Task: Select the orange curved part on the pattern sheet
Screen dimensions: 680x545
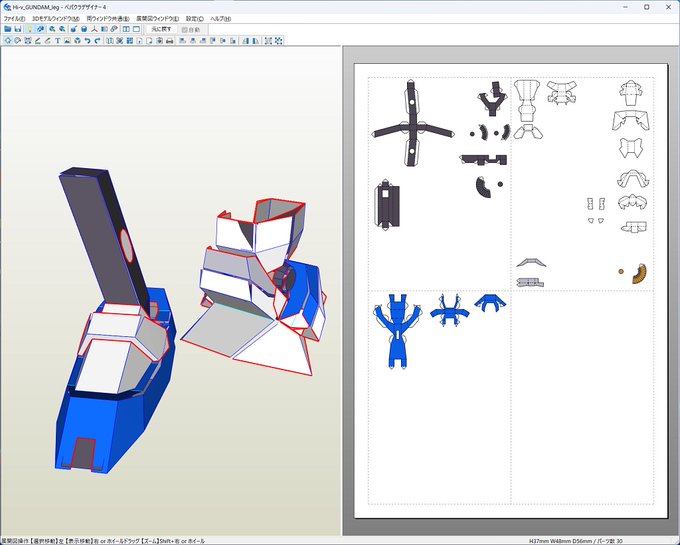Action: (x=640, y=273)
